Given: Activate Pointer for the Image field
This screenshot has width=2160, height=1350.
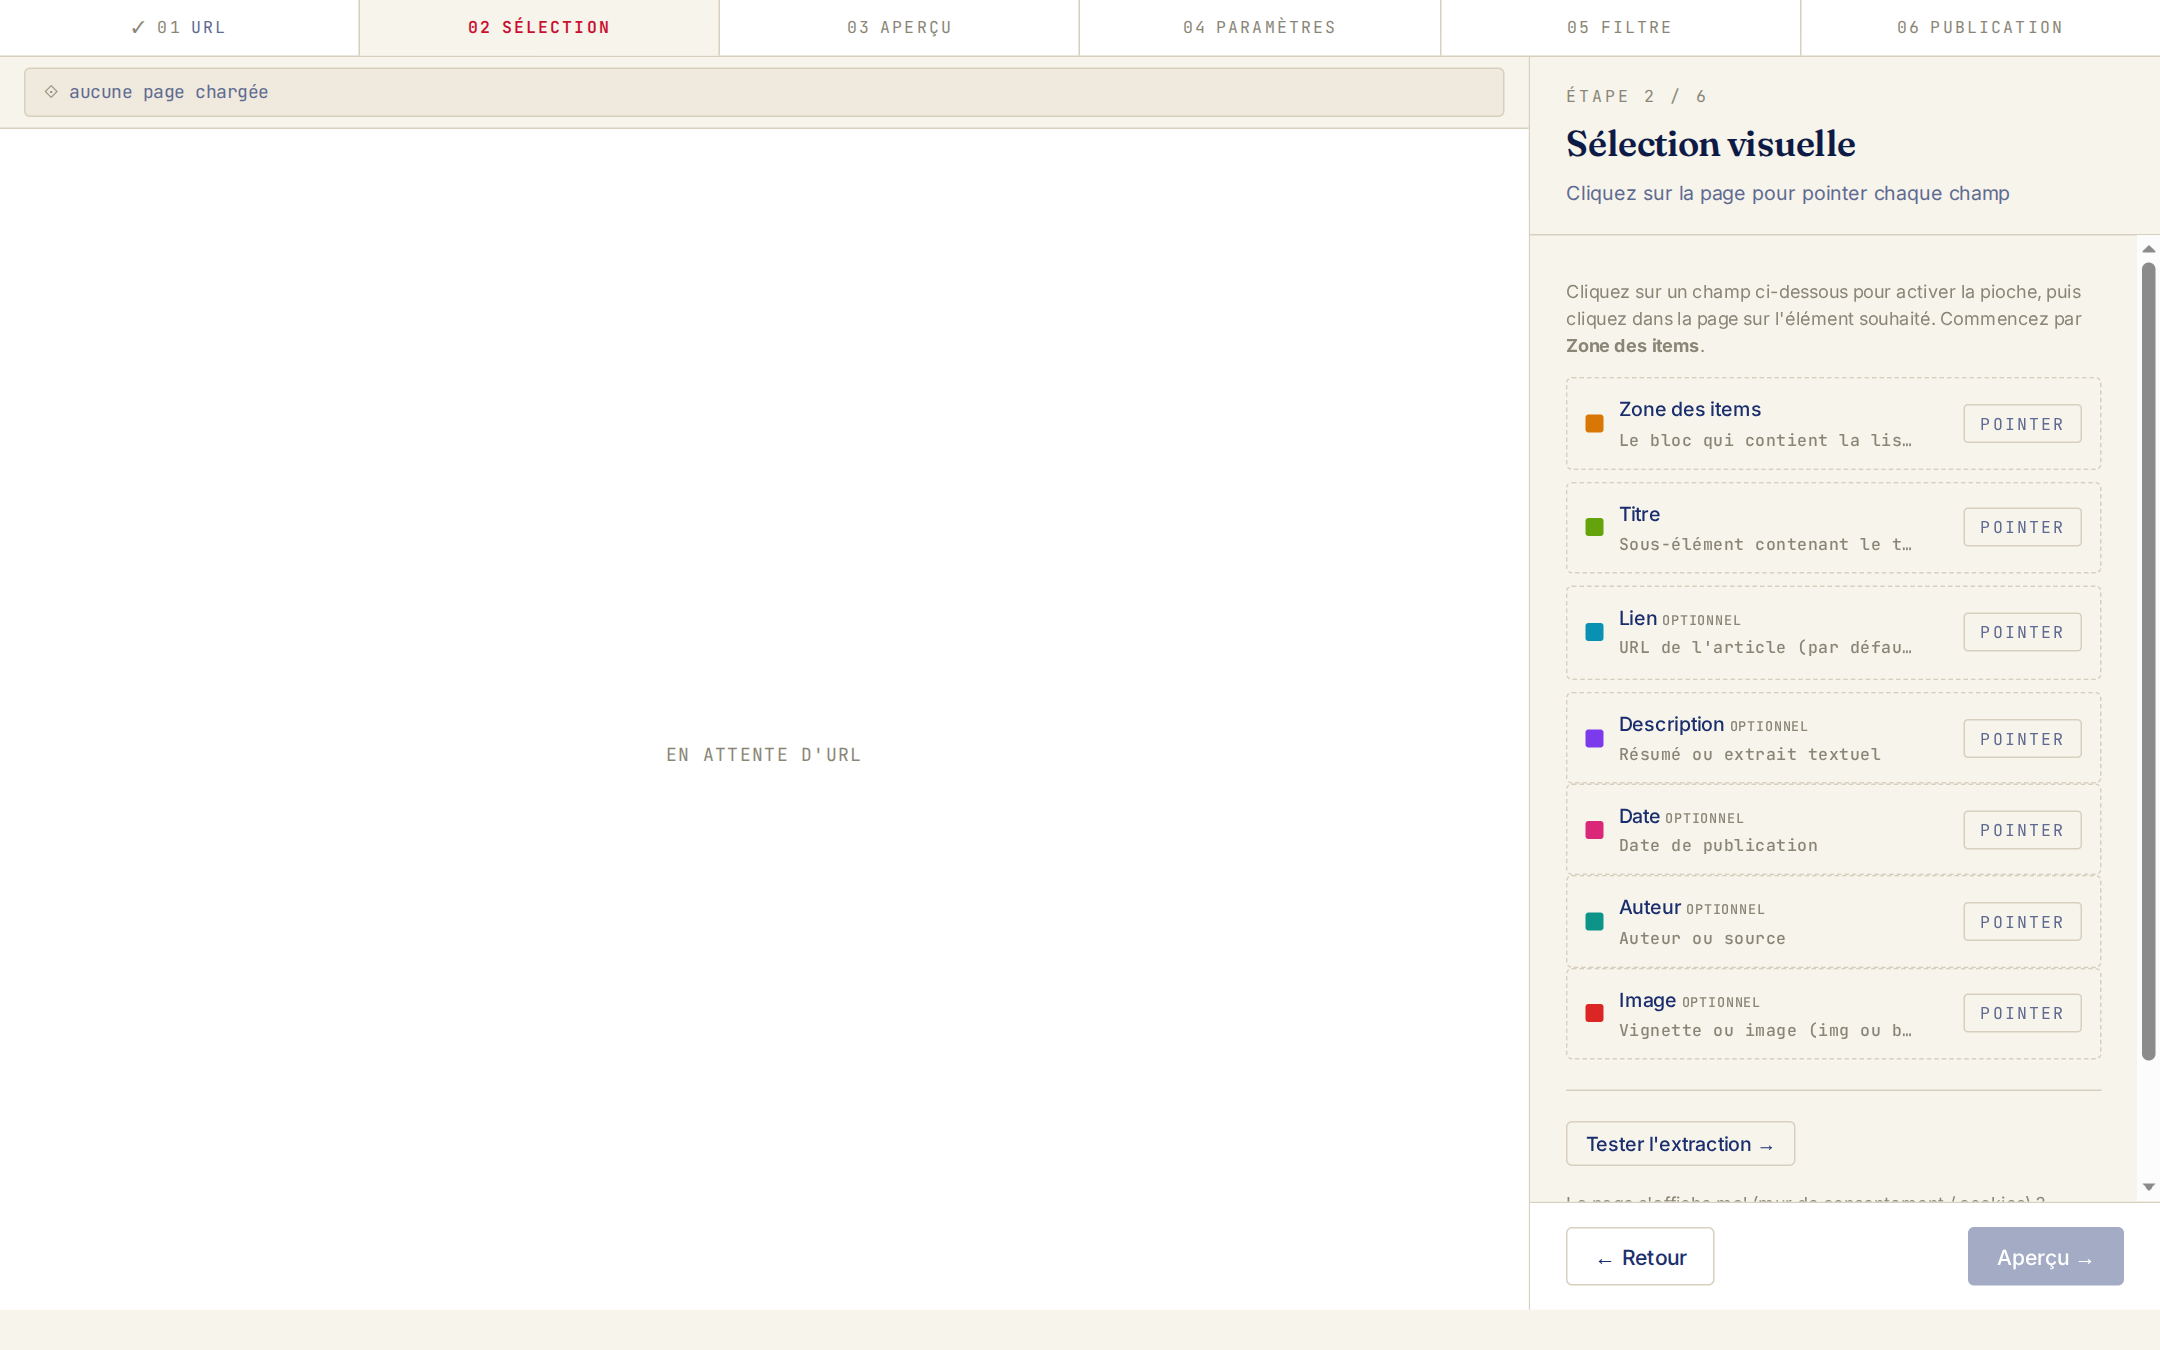Looking at the screenshot, I should [x=2022, y=1013].
